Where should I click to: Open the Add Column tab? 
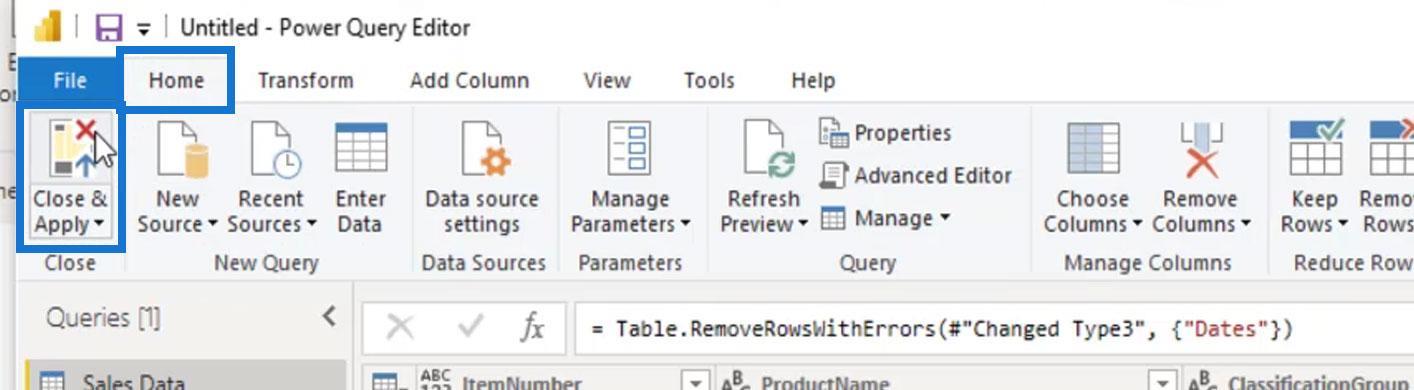[469, 81]
